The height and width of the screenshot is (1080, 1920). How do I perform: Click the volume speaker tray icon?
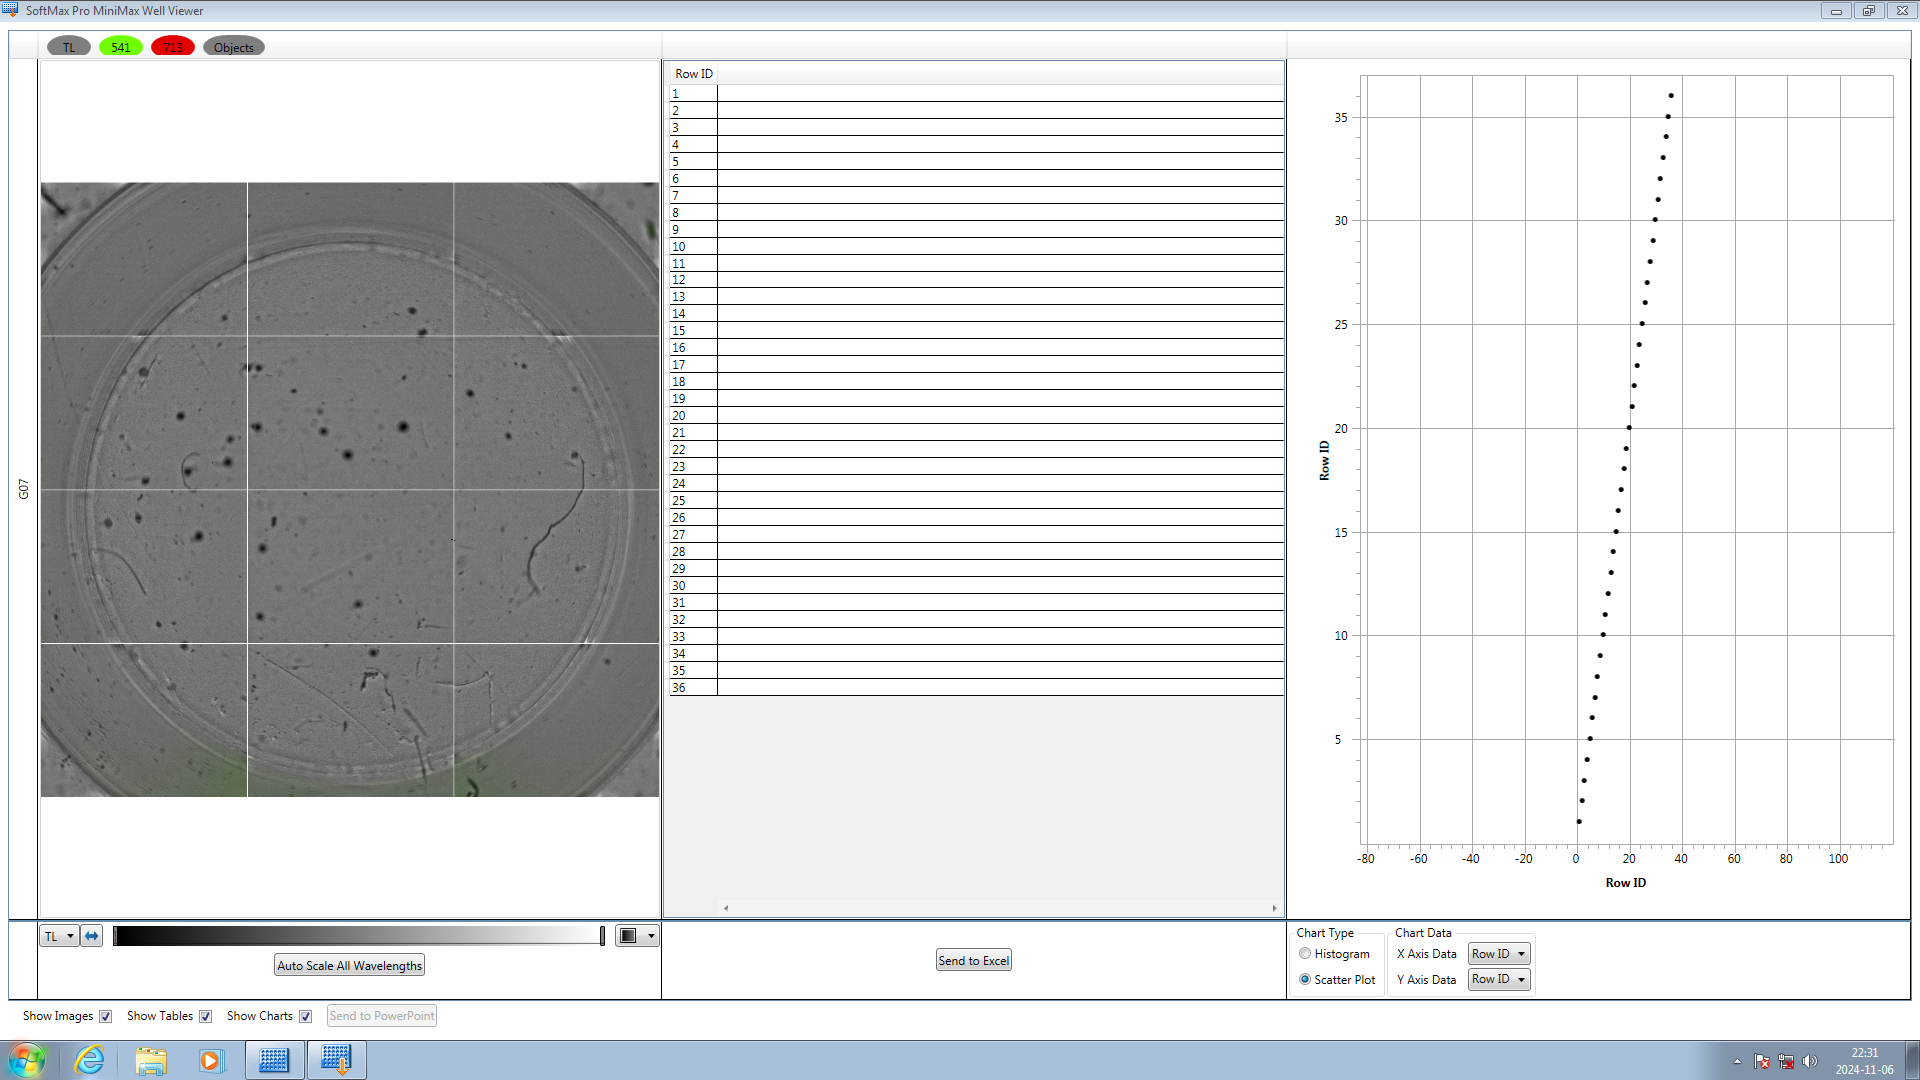point(1810,1061)
